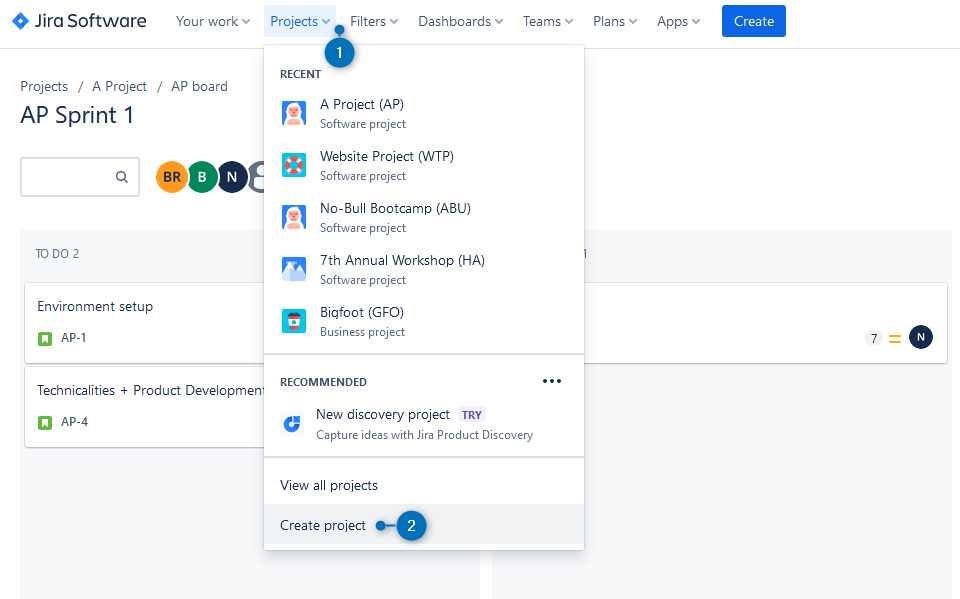The image size is (960, 599).
Task: Open Environment setup card
Action: [x=144, y=323]
